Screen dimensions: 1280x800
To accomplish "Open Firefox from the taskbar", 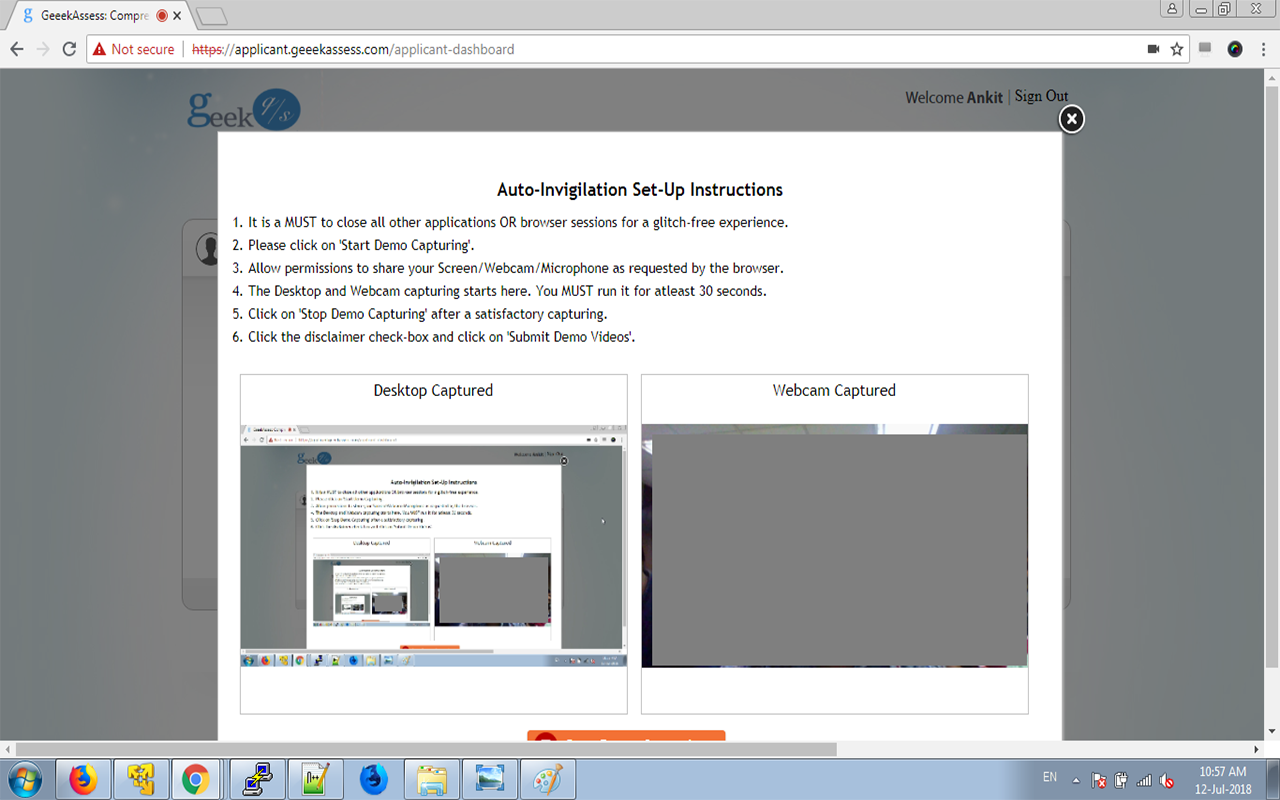I will point(83,779).
